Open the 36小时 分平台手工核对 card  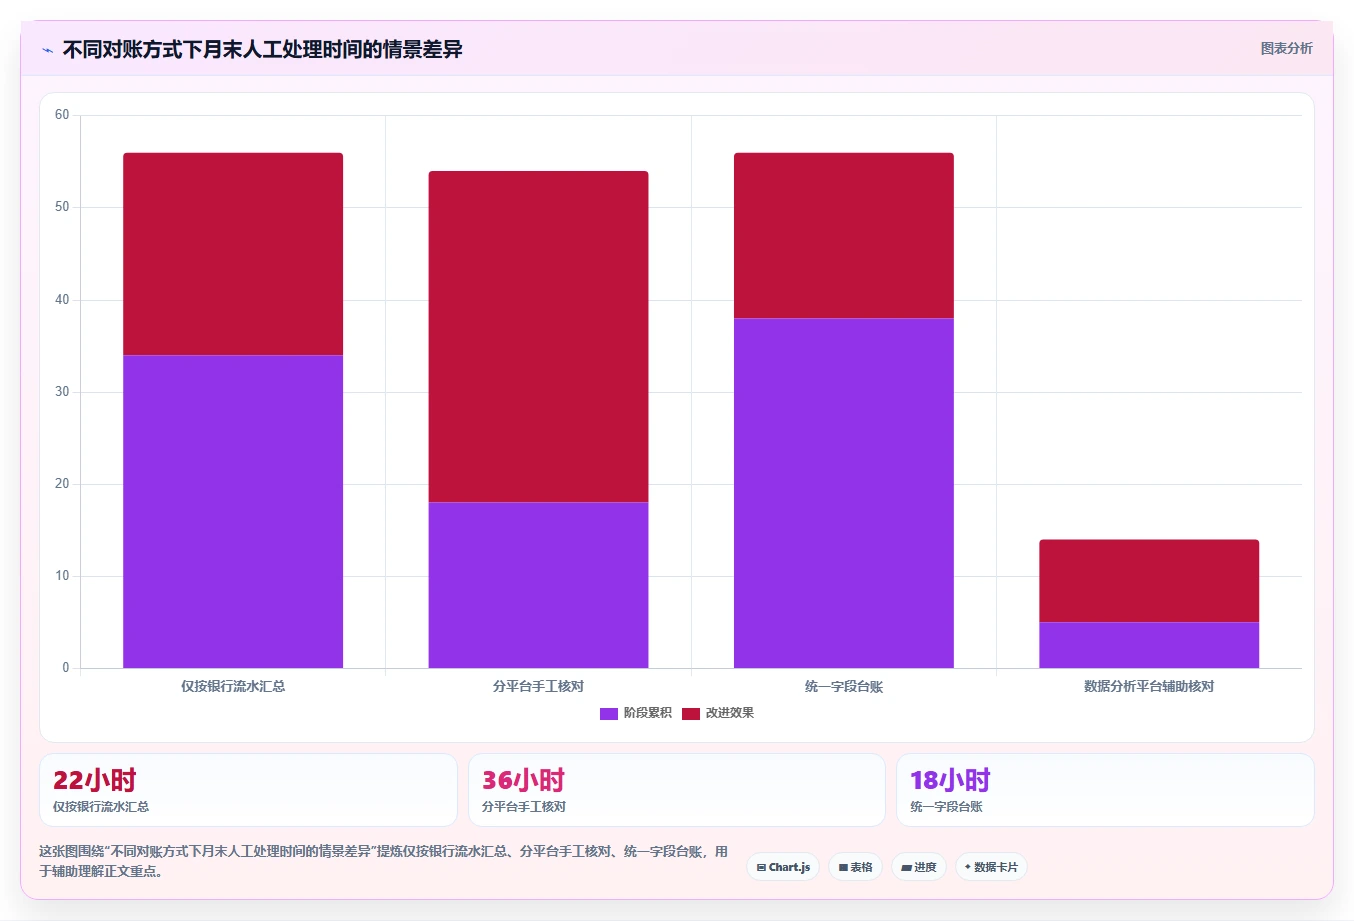(677, 790)
